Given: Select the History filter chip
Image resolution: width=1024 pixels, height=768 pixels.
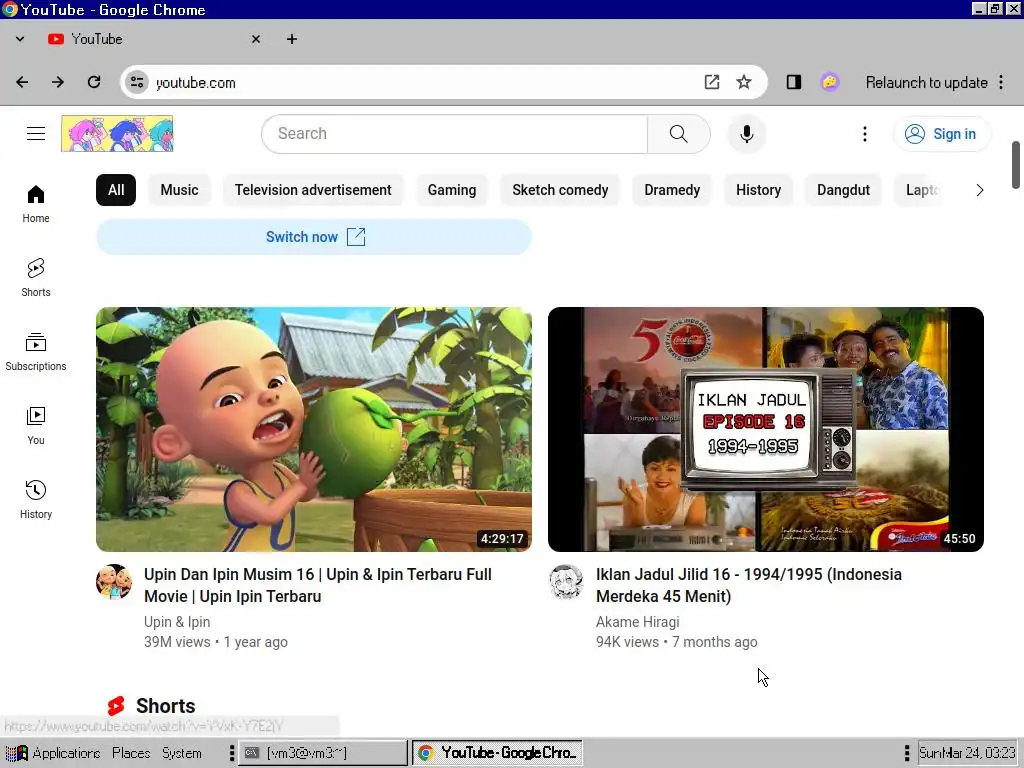Looking at the screenshot, I should coord(758,190).
